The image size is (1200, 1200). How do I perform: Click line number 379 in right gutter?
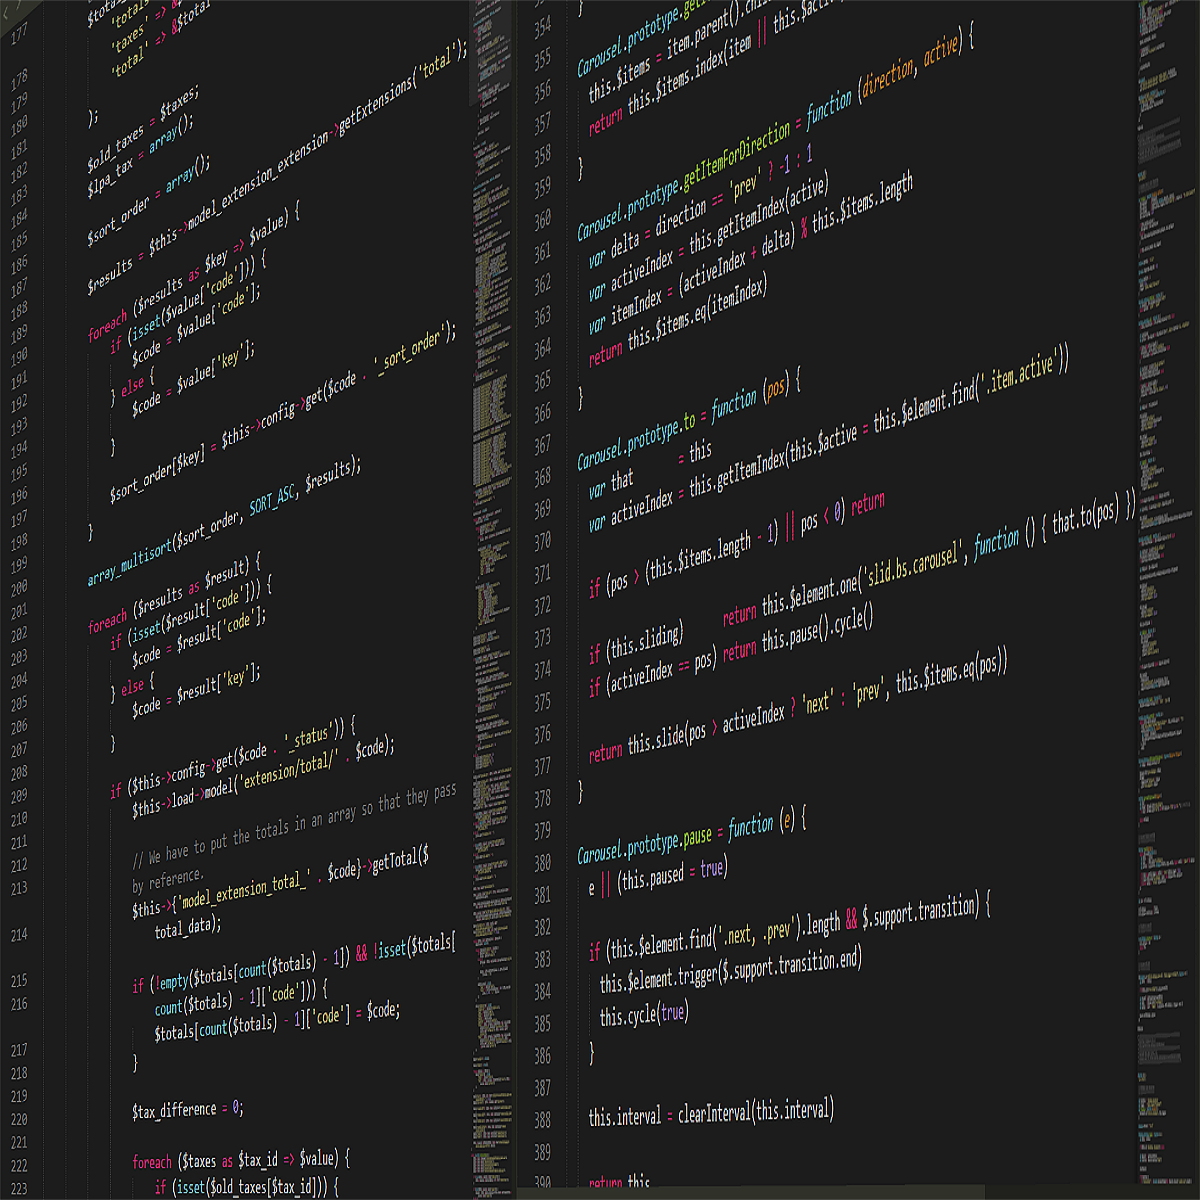point(542,830)
